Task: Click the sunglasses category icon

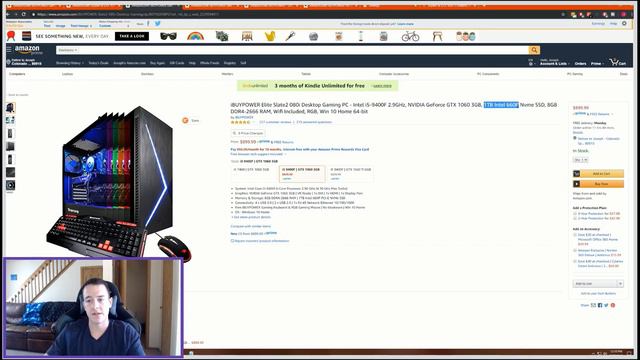Action: tap(168, 36)
